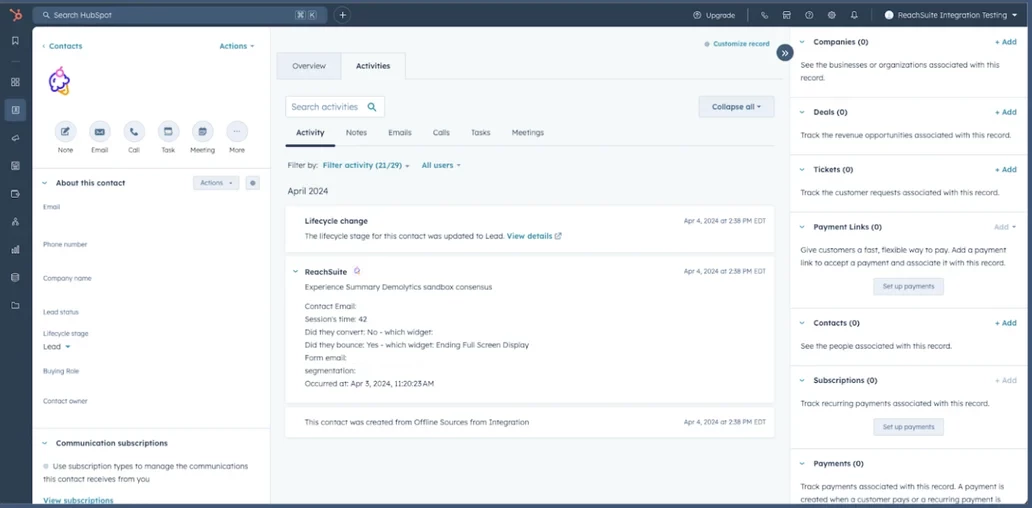Collapse the Tickets (0) panel

tap(802, 169)
